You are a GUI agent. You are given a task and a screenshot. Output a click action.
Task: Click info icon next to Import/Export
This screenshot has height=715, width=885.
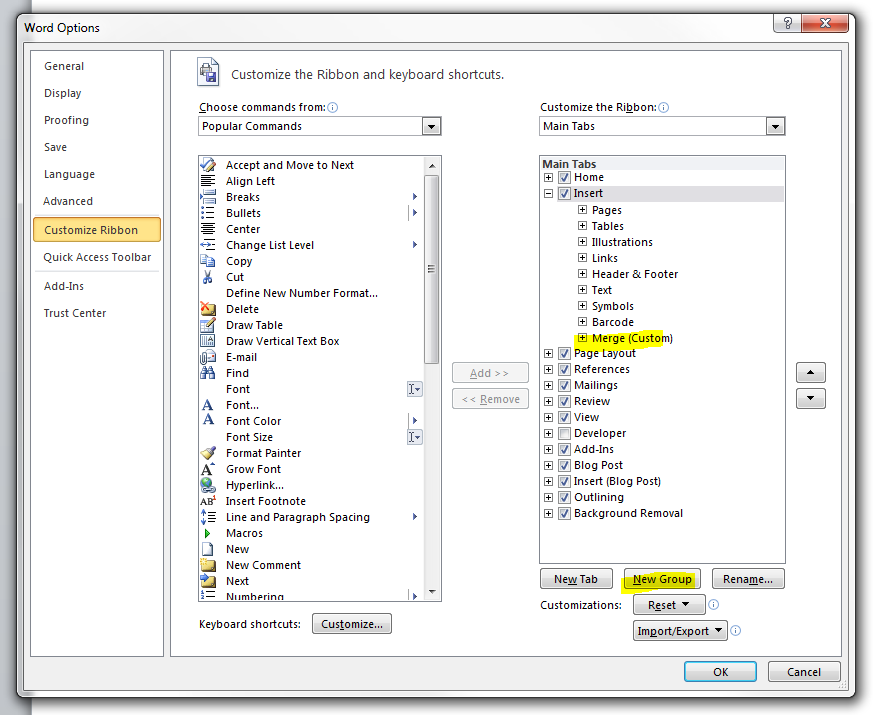point(735,630)
